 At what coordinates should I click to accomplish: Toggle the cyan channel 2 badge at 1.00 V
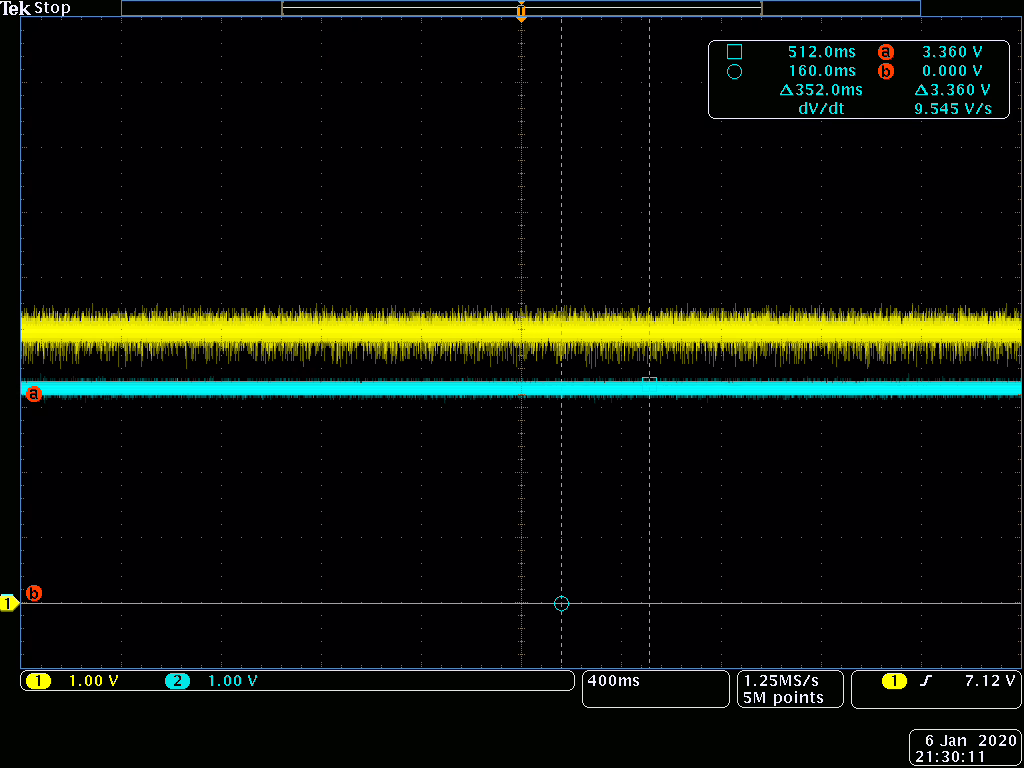tap(178, 681)
